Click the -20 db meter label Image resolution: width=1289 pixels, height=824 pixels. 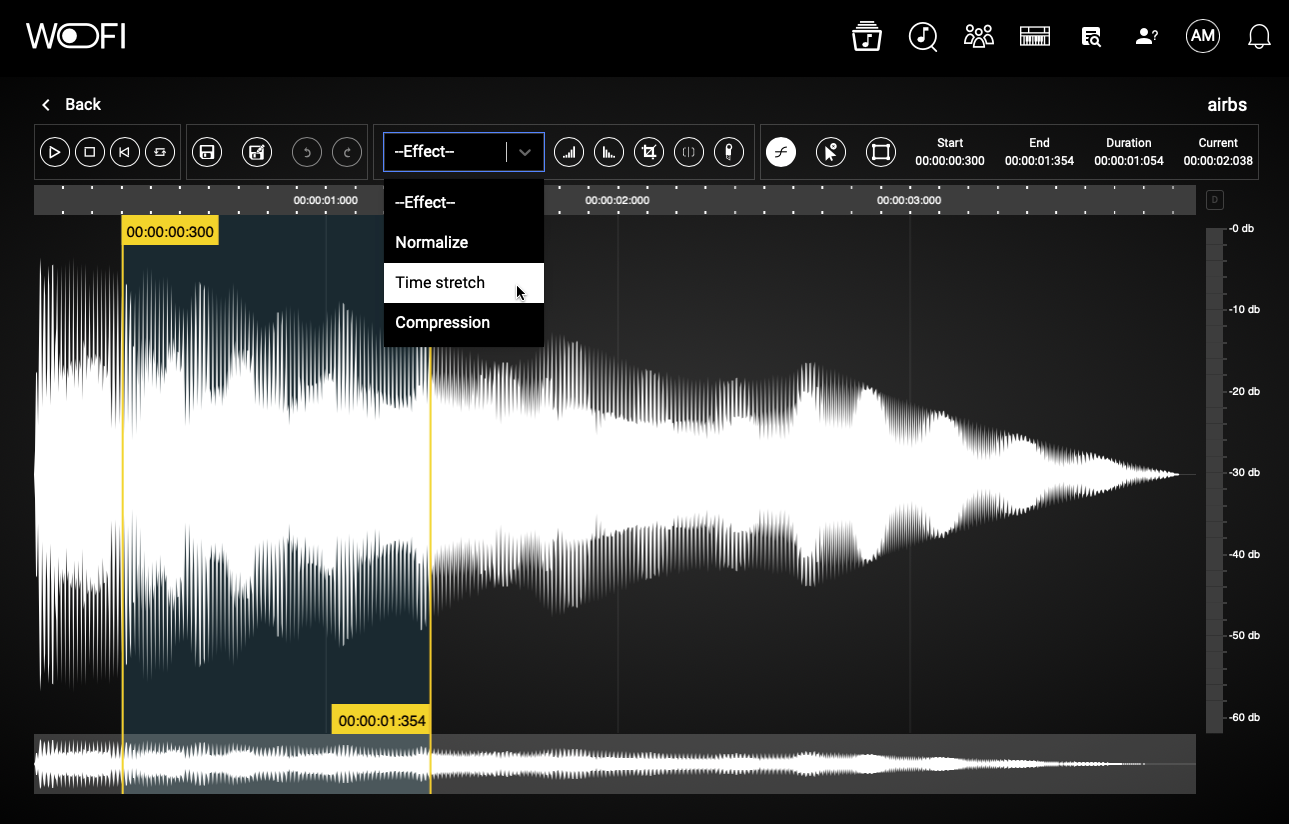[1245, 391]
